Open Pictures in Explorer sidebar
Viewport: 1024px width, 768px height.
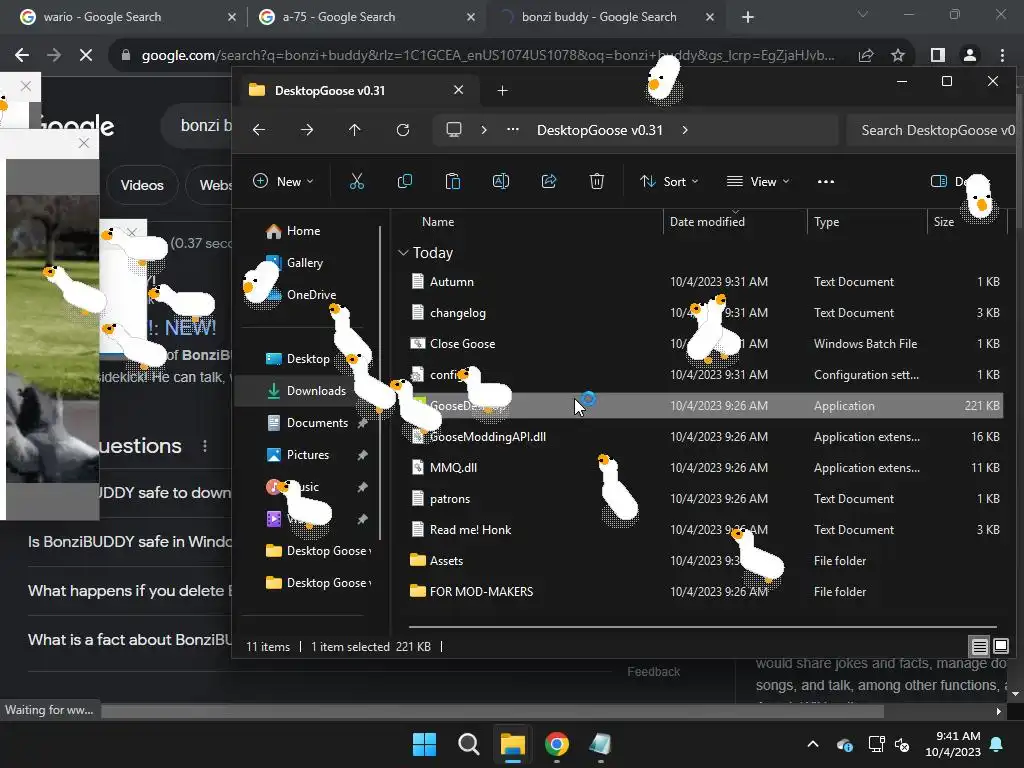tap(308, 455)
